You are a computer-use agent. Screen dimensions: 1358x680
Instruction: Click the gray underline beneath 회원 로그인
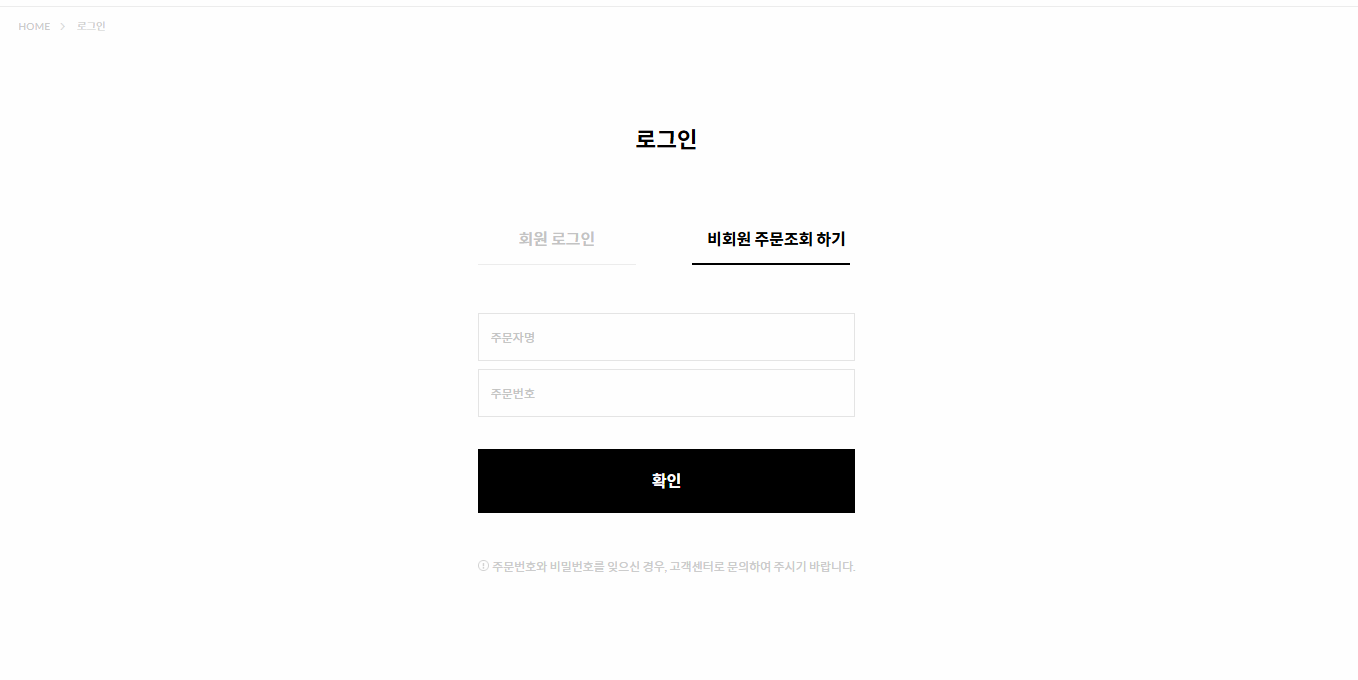coord(557,264)
